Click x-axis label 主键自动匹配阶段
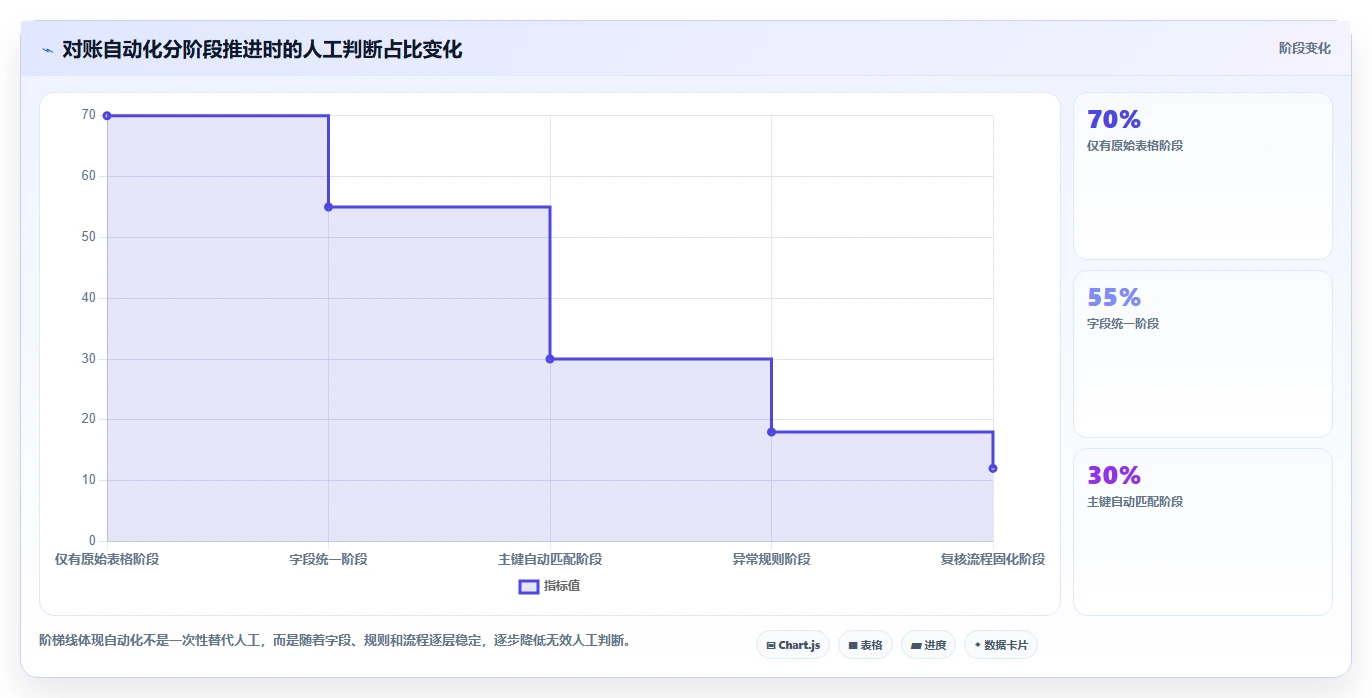The image size is (1372, 698). [x=550, y=559]
